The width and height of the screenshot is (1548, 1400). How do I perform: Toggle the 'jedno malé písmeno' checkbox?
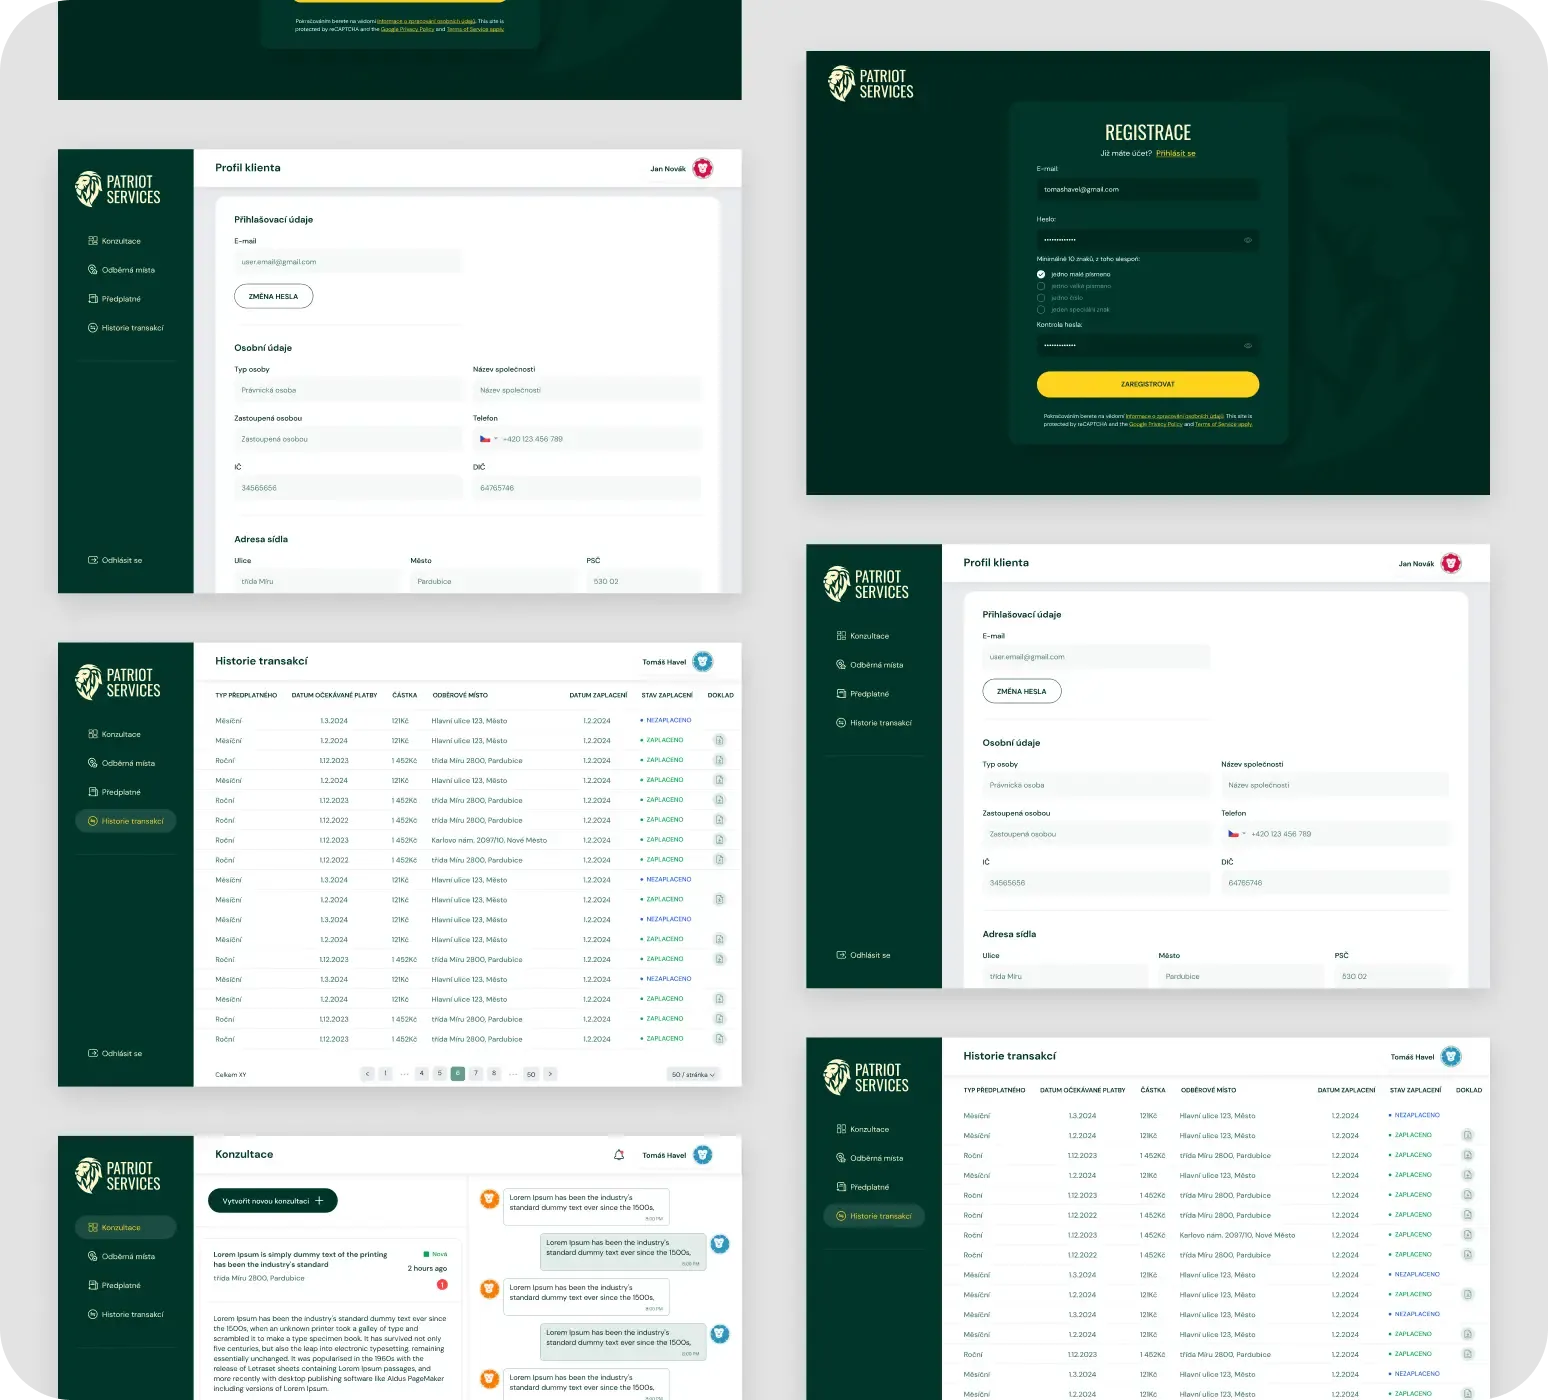(x=1041, y=274)
